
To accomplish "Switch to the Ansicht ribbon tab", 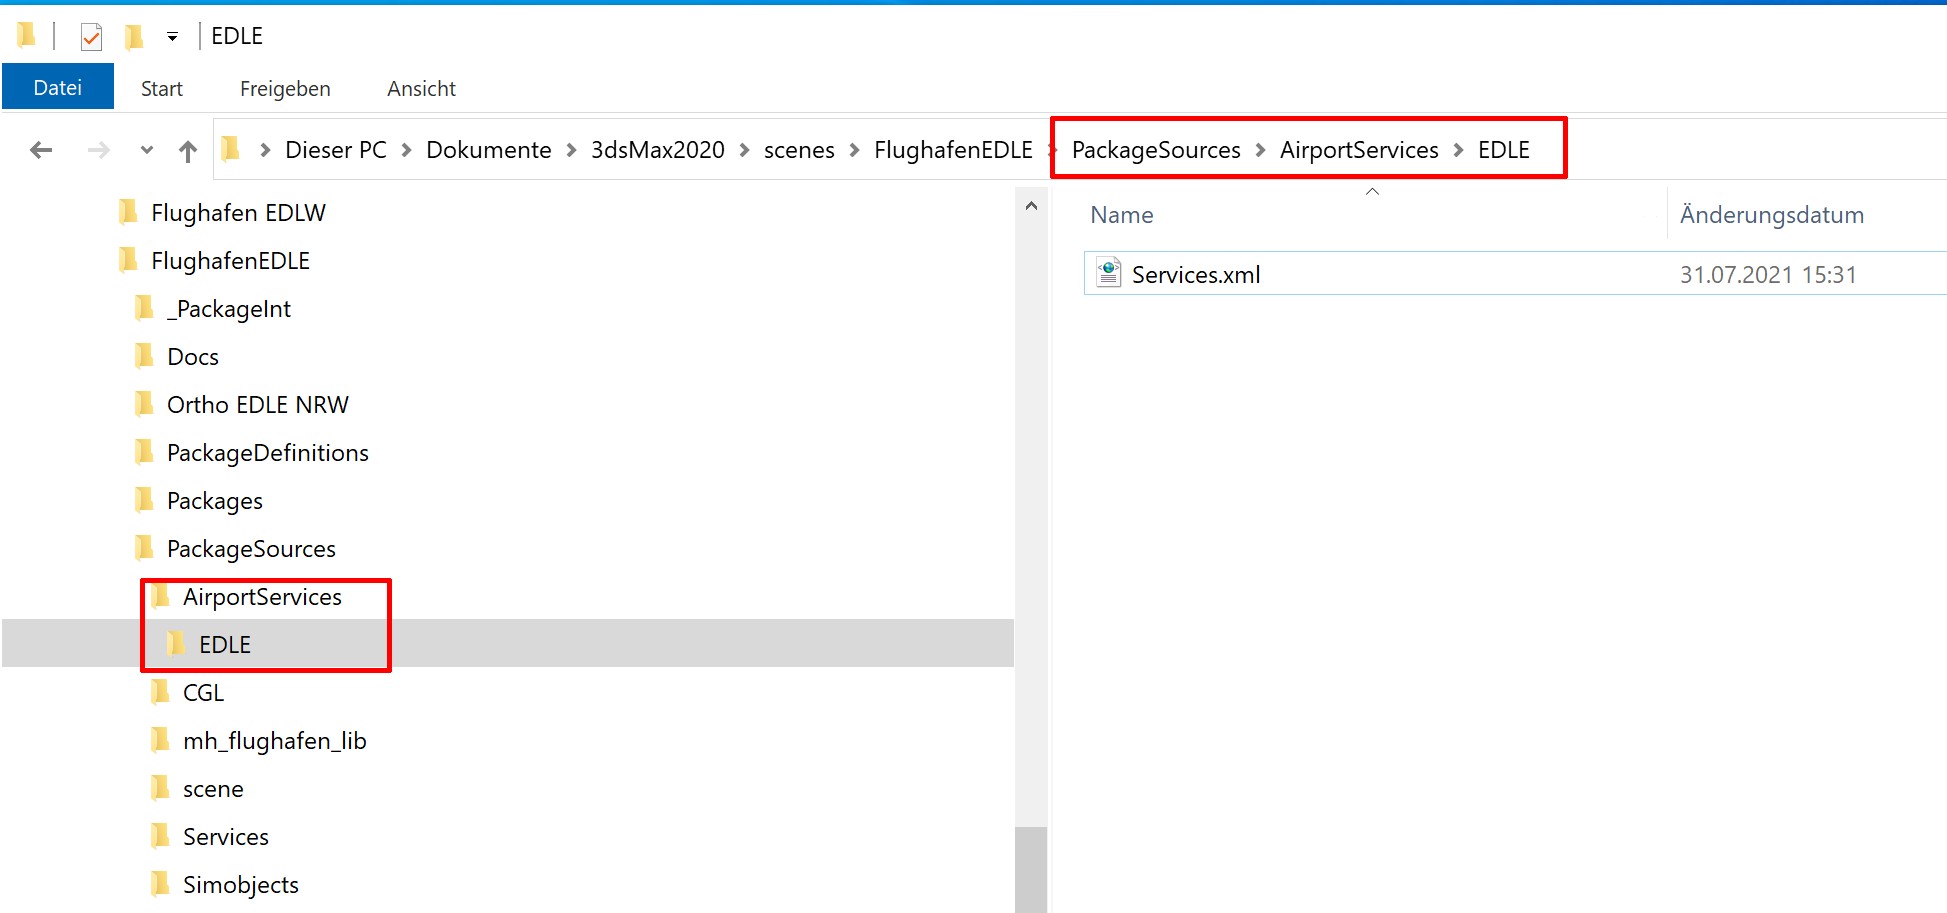I will 421,89.
